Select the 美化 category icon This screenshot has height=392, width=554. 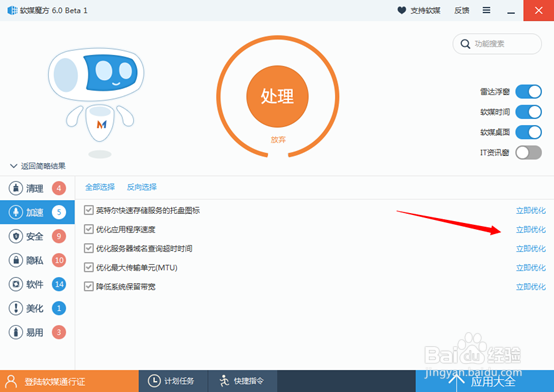coord(16,308)
